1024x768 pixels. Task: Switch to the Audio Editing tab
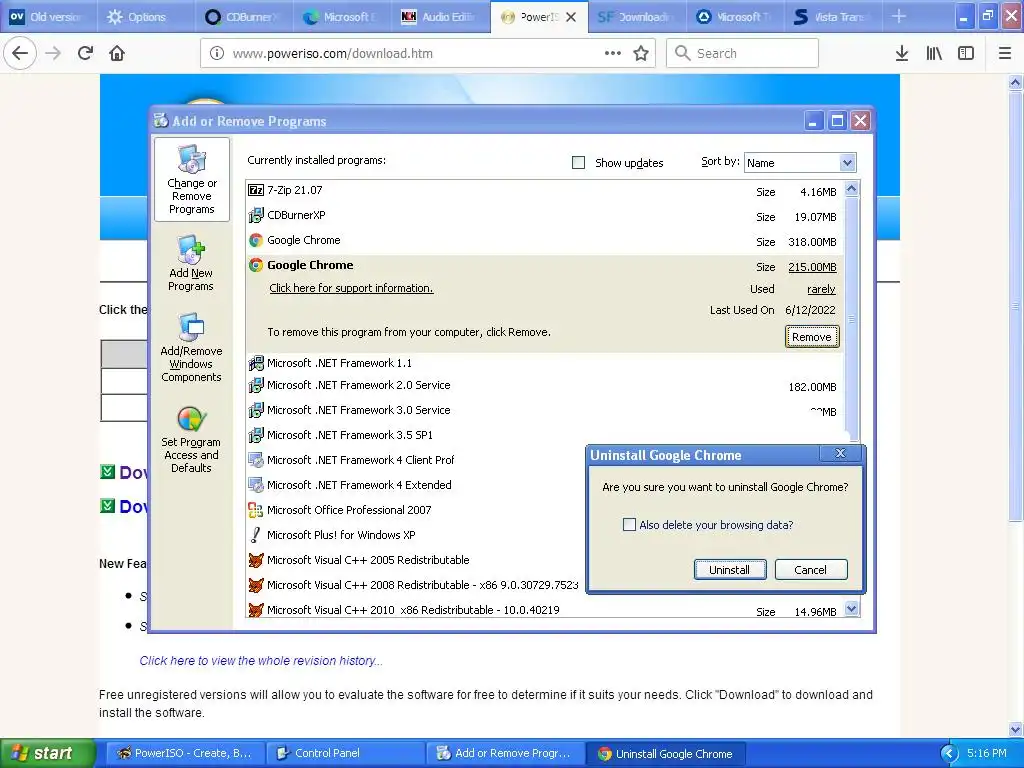tap(440, 17)
